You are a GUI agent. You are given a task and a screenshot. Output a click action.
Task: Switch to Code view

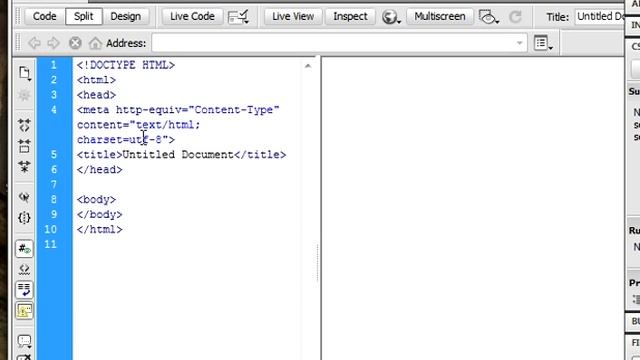tap(44, 16)
